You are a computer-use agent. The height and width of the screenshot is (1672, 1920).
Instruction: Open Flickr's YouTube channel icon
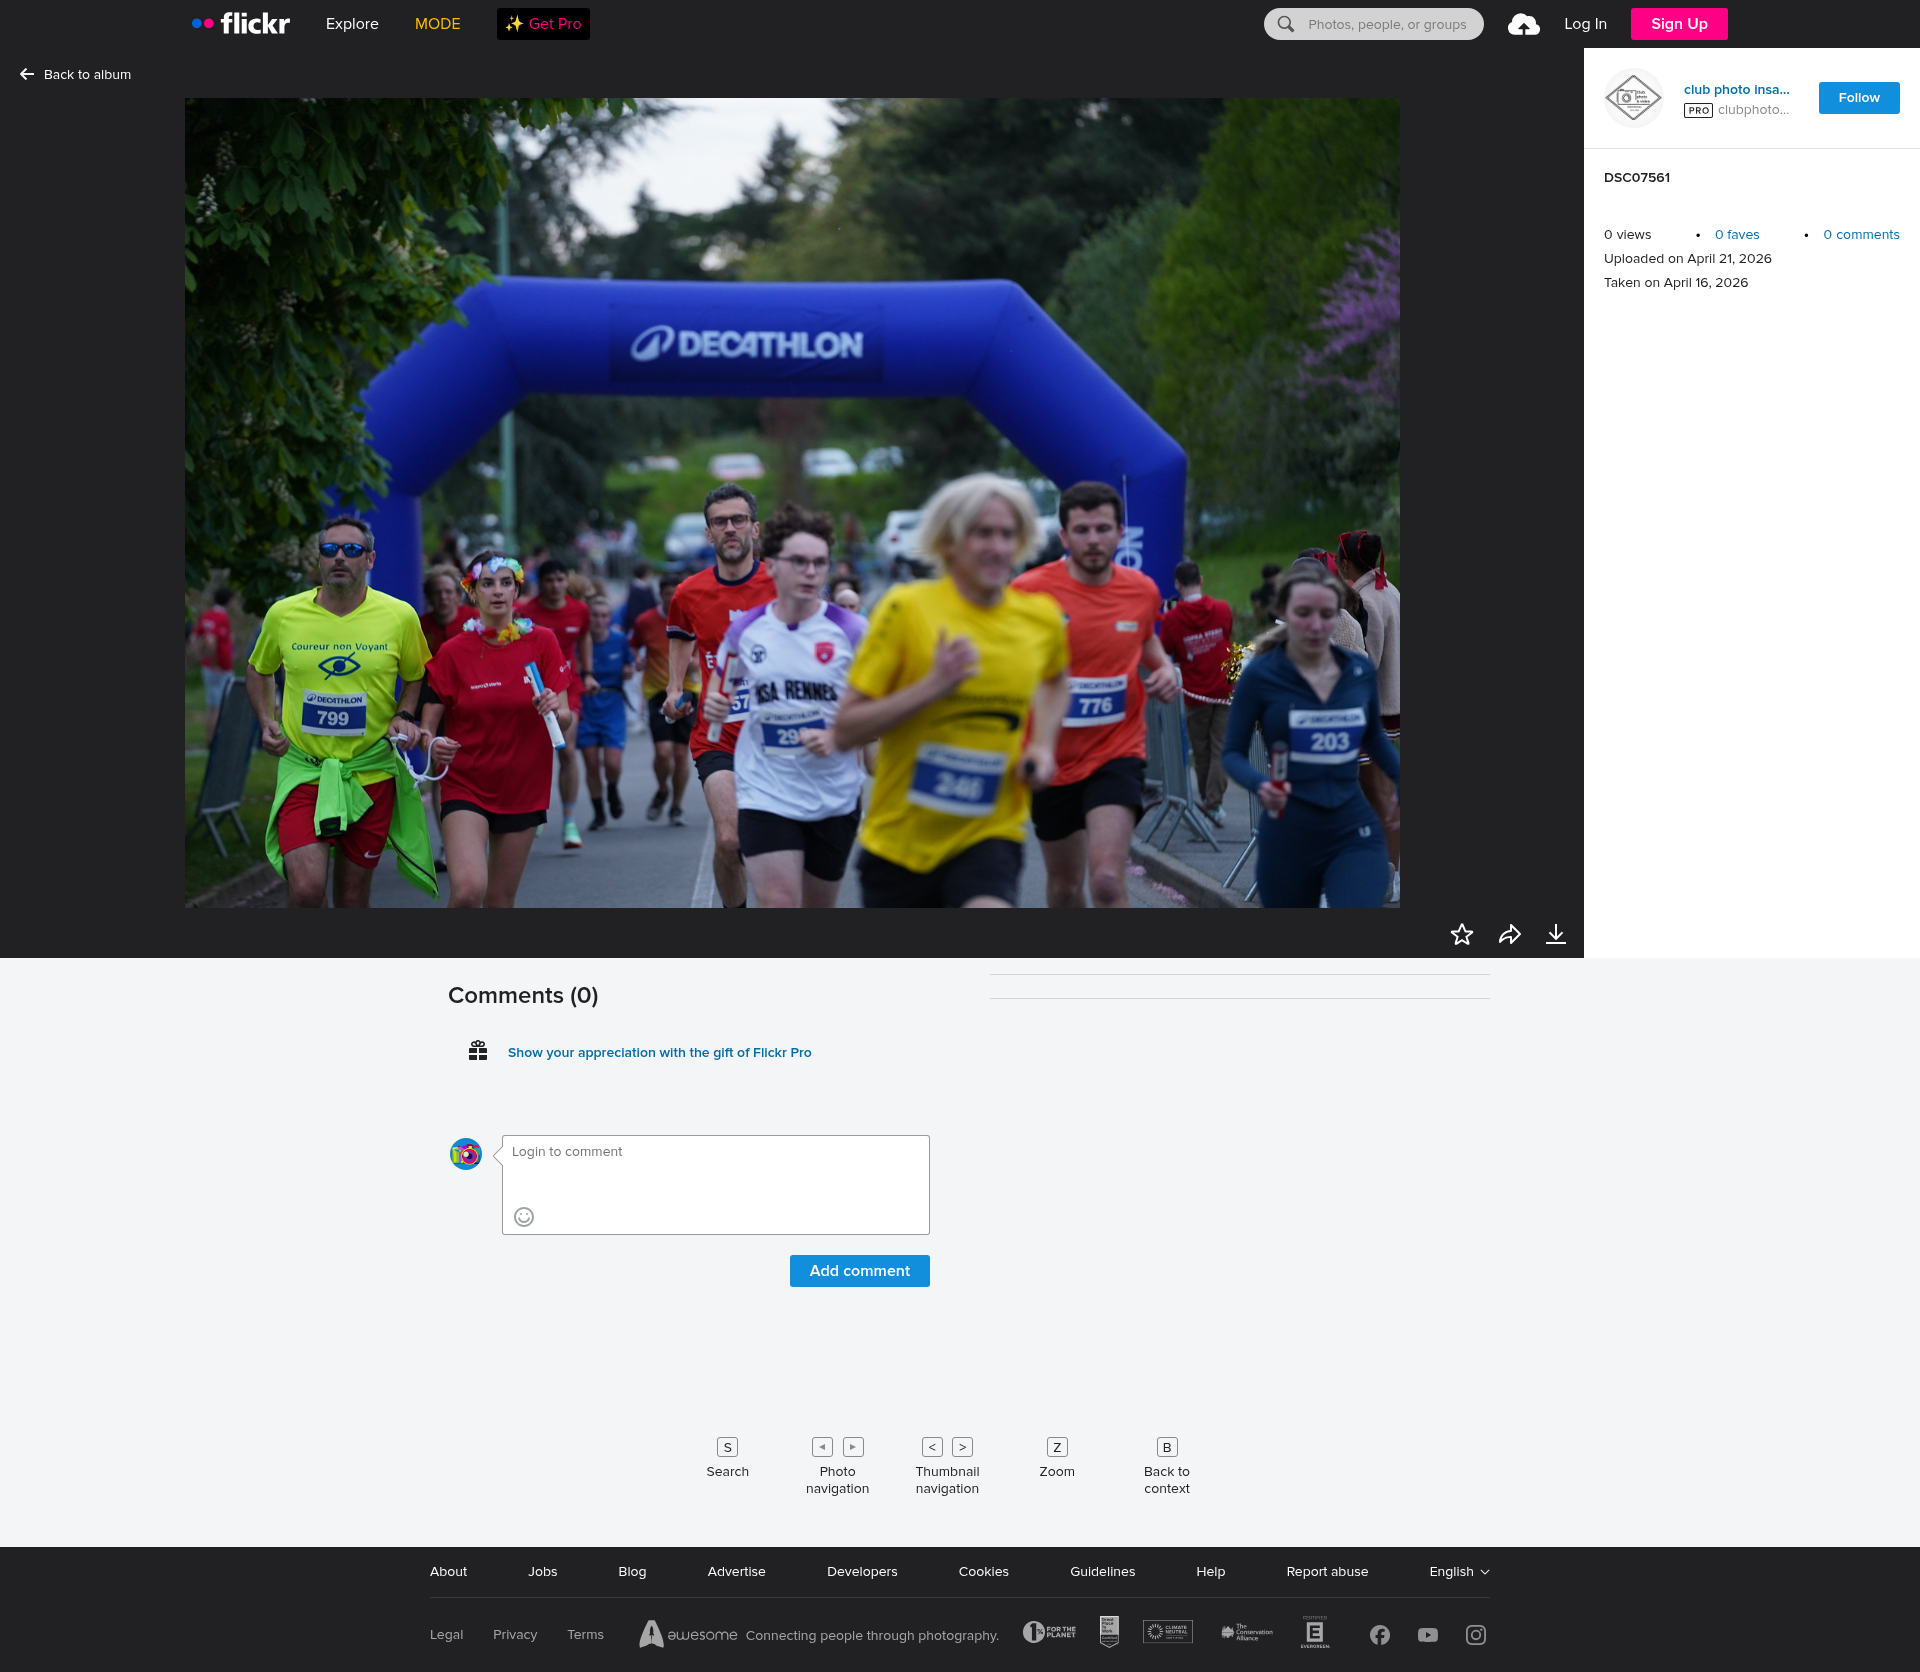pos(1428,1635)
